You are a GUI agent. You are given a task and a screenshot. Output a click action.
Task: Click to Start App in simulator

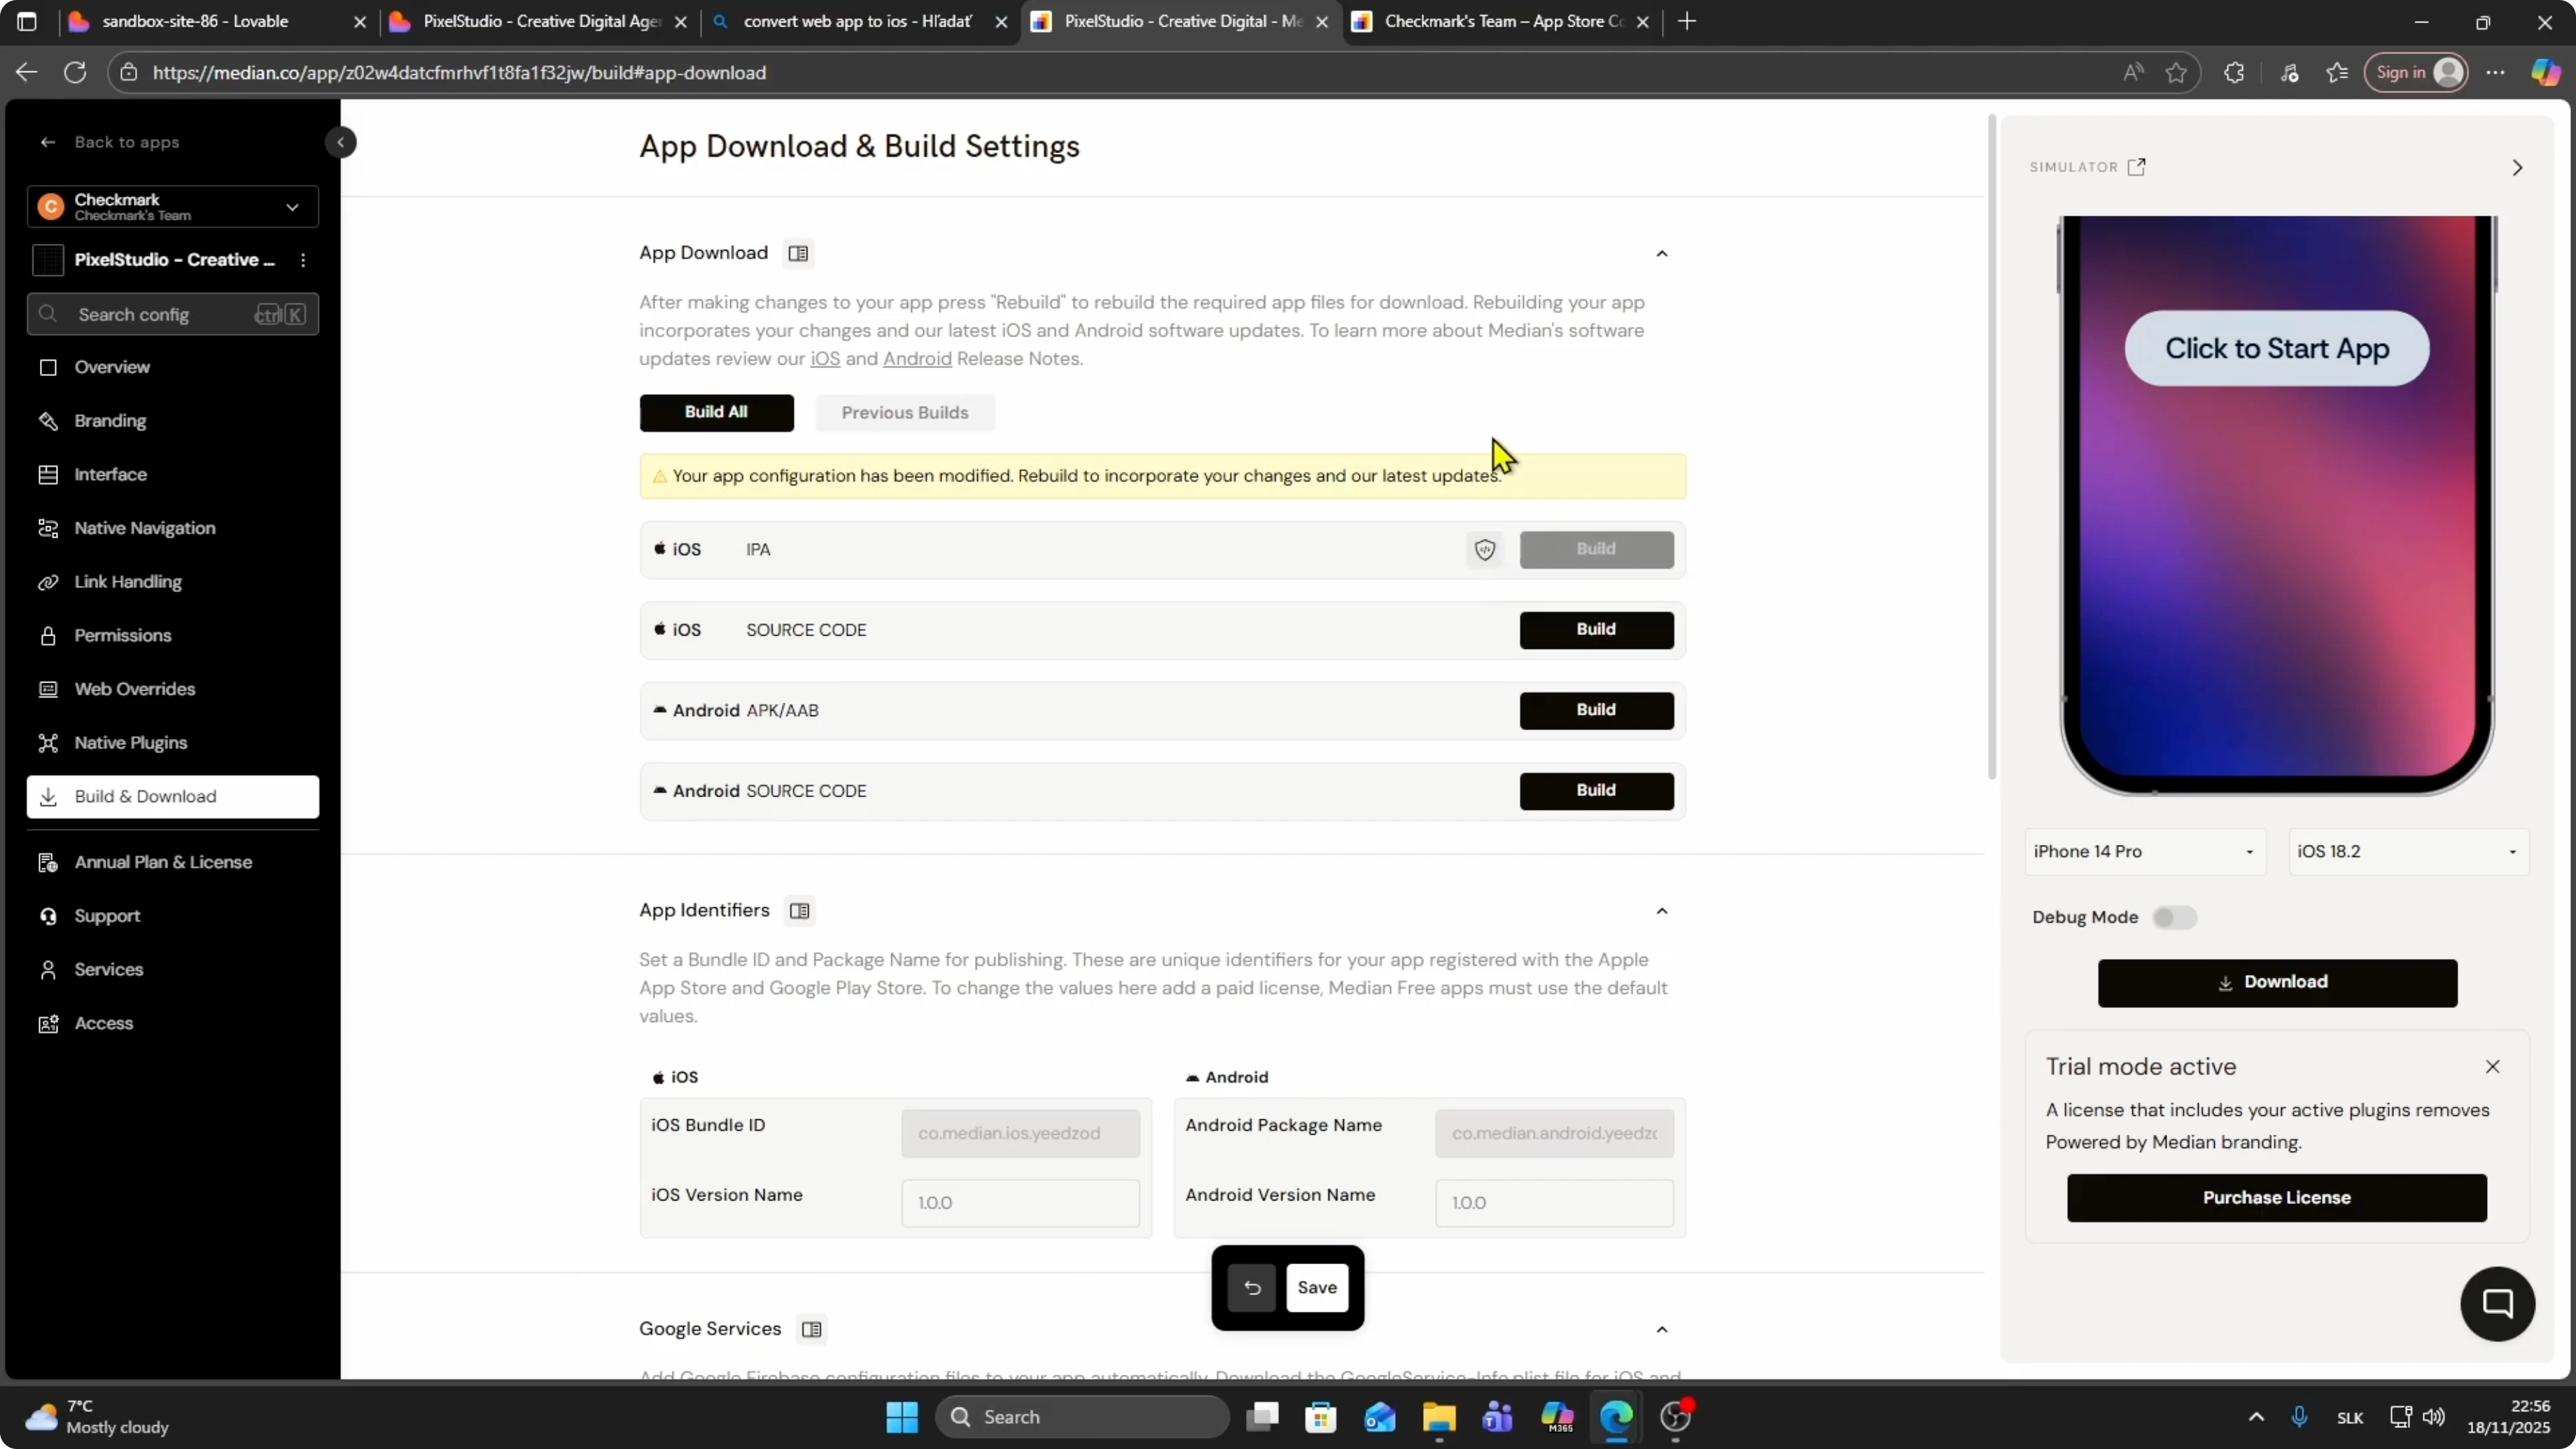[x=2277, y=349]
